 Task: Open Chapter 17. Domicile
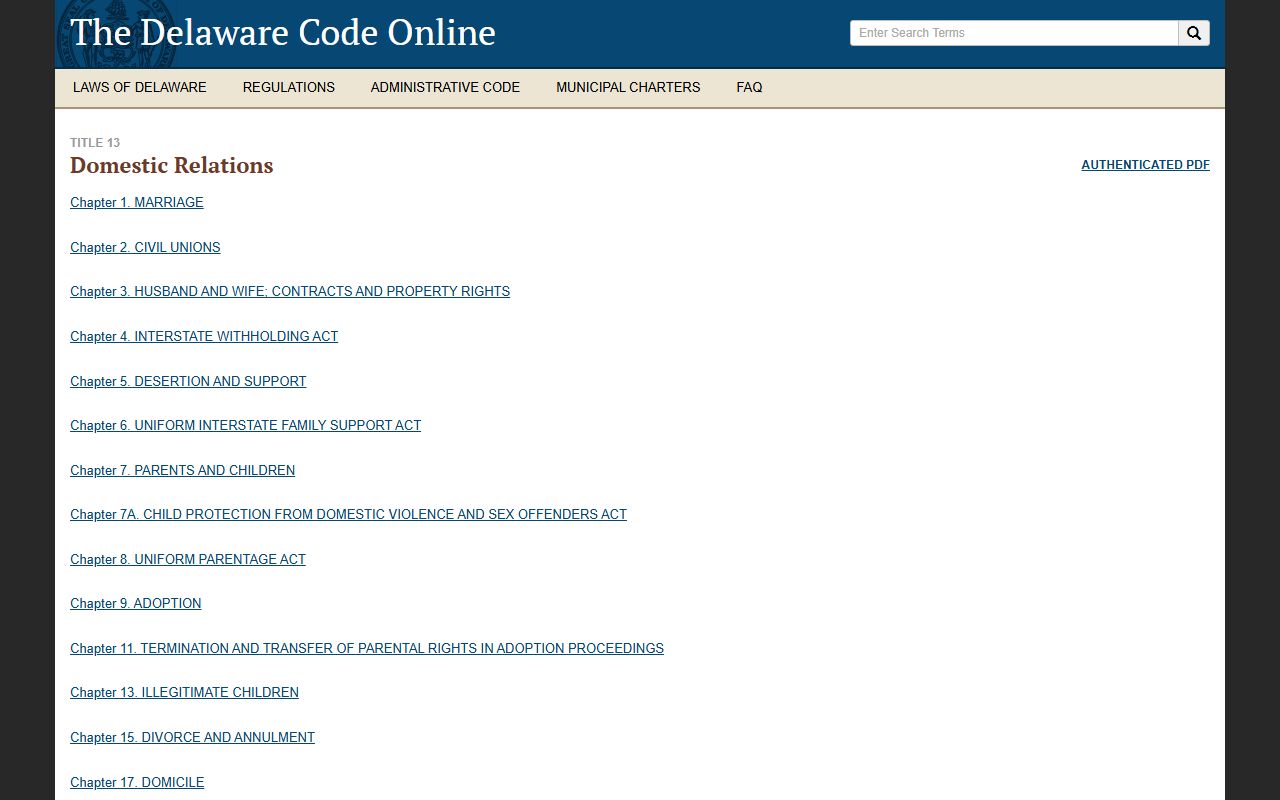tap(137, 782)
